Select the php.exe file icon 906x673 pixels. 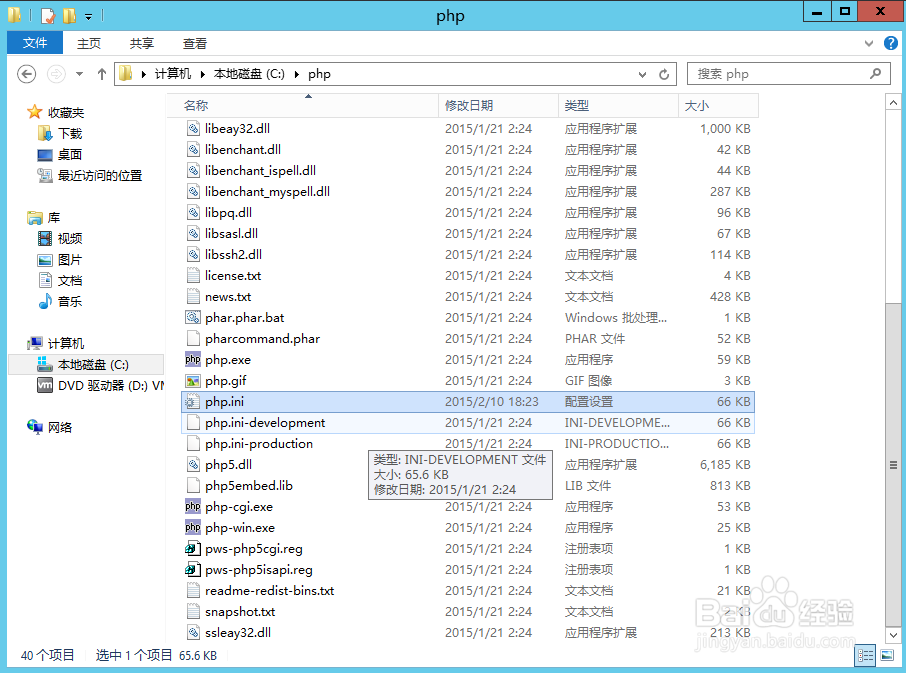pos(193,359)
